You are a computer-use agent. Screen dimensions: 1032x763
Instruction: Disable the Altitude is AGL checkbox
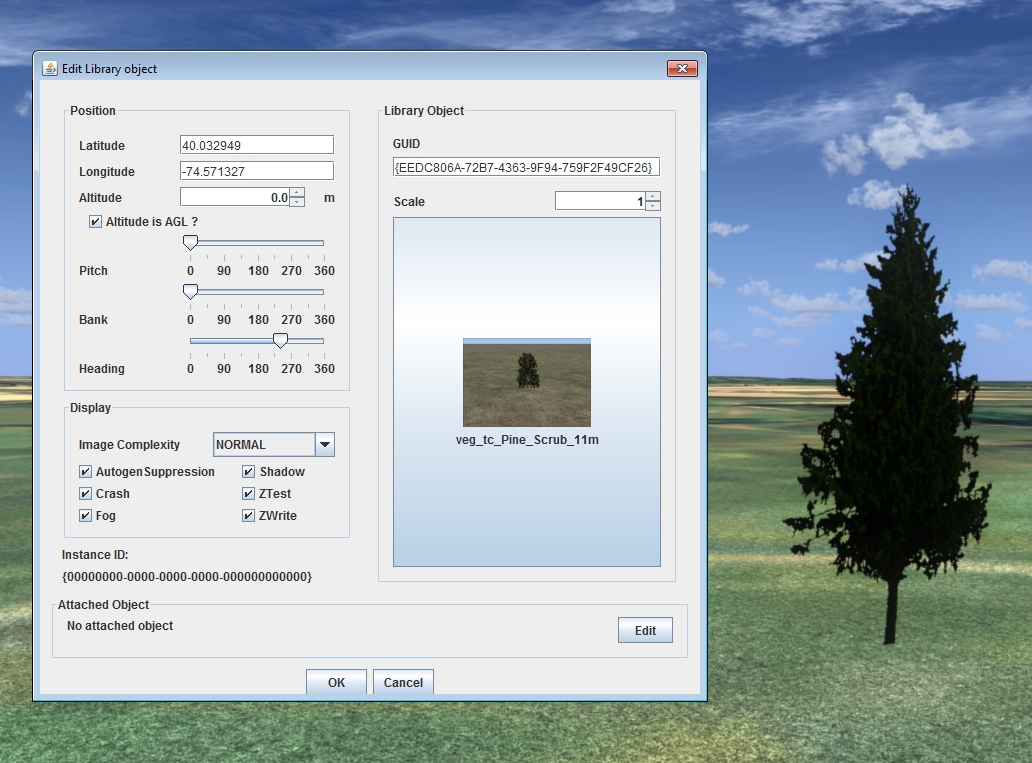[96, 221]
